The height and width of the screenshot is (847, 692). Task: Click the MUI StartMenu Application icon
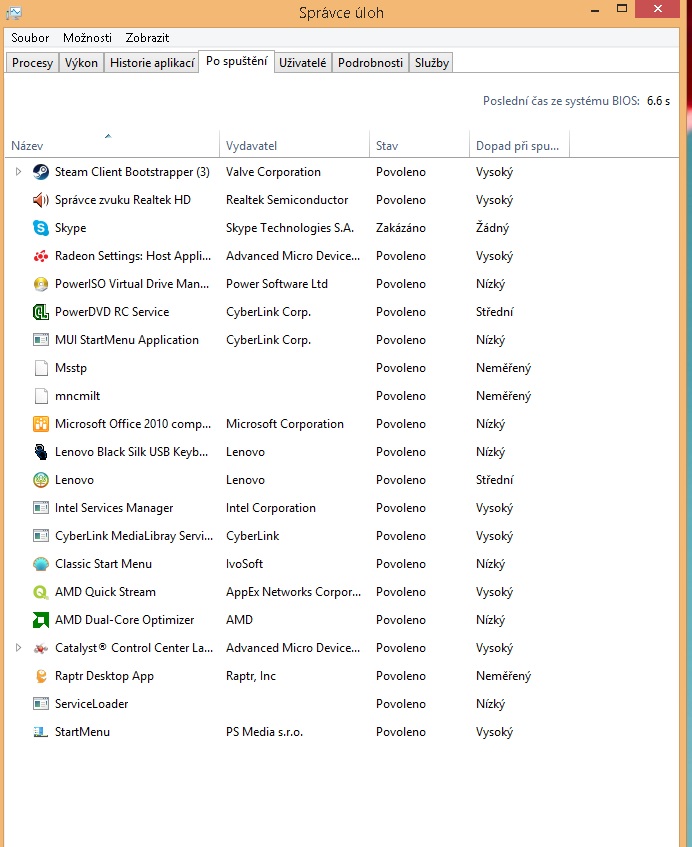tap(41, 340)
